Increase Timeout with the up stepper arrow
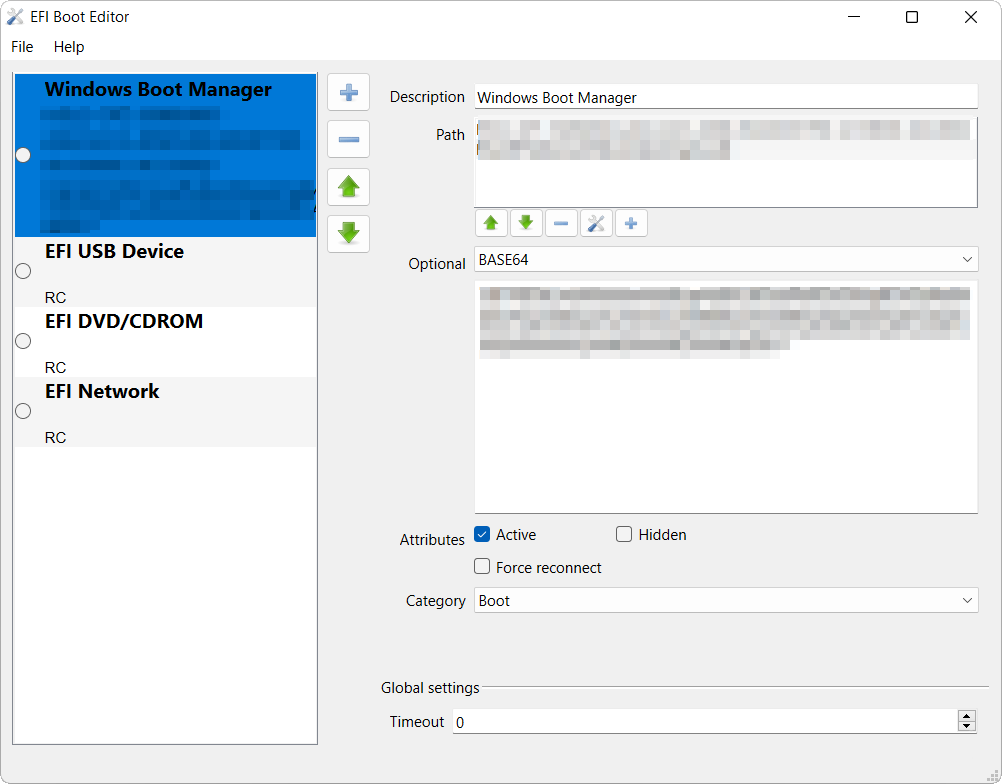This screenshot has height=784, width=1002. click(967, 716)
